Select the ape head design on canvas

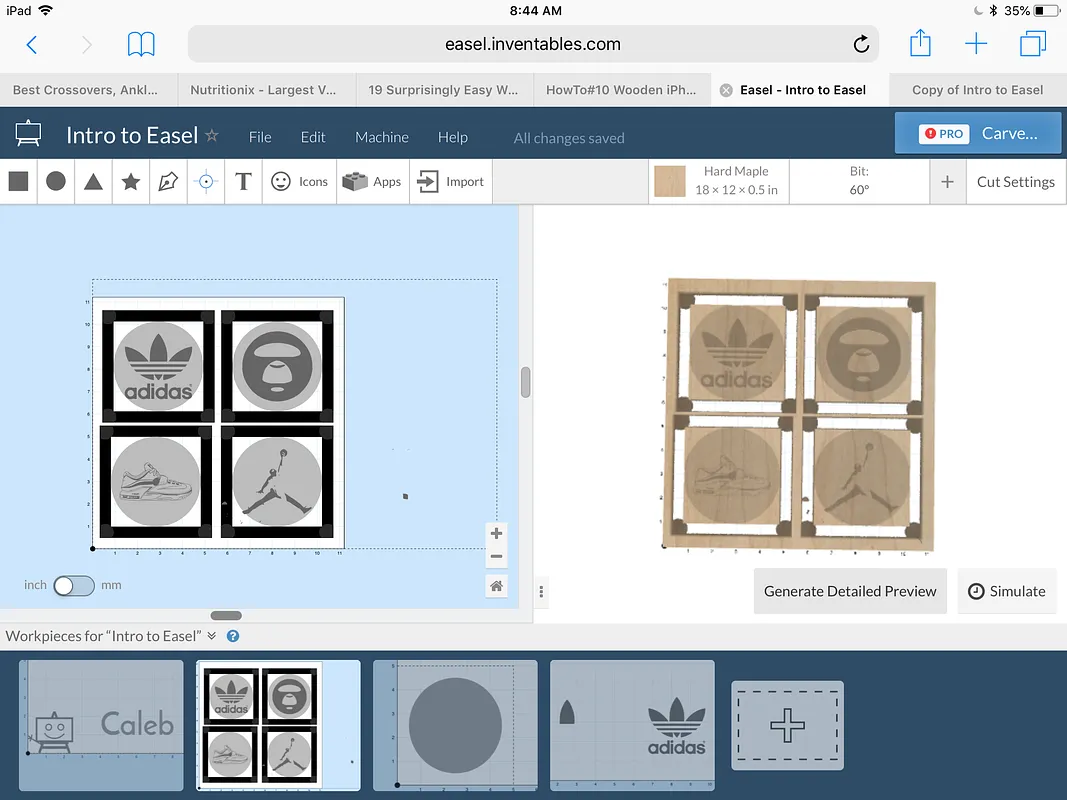277,366
